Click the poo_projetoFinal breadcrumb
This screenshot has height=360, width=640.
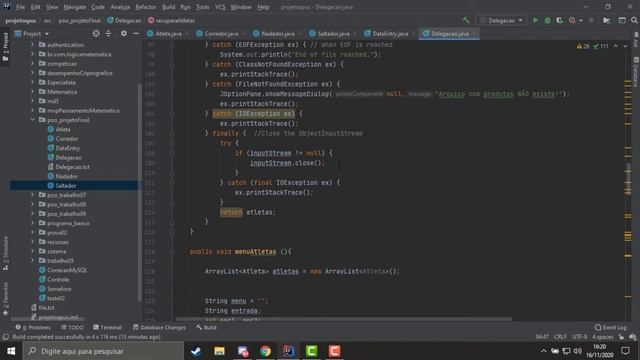[79, 20]
